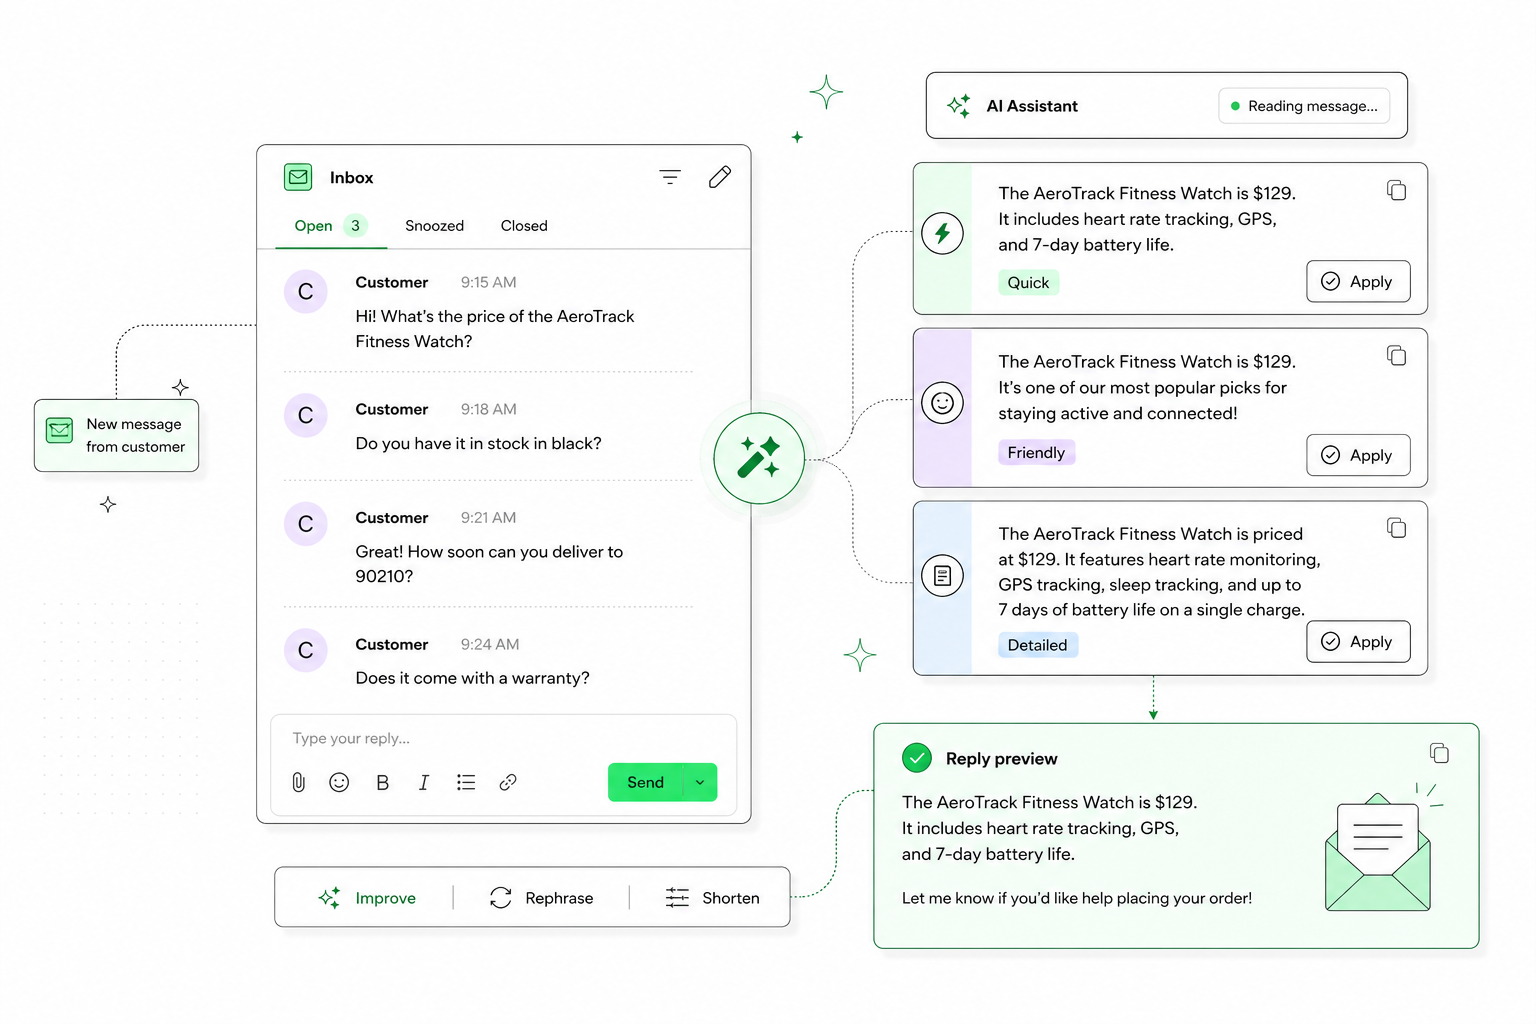This screenshot has height=1024, width=1536.
Task: Open the emoji picker icon
Action: pos(339,782)
